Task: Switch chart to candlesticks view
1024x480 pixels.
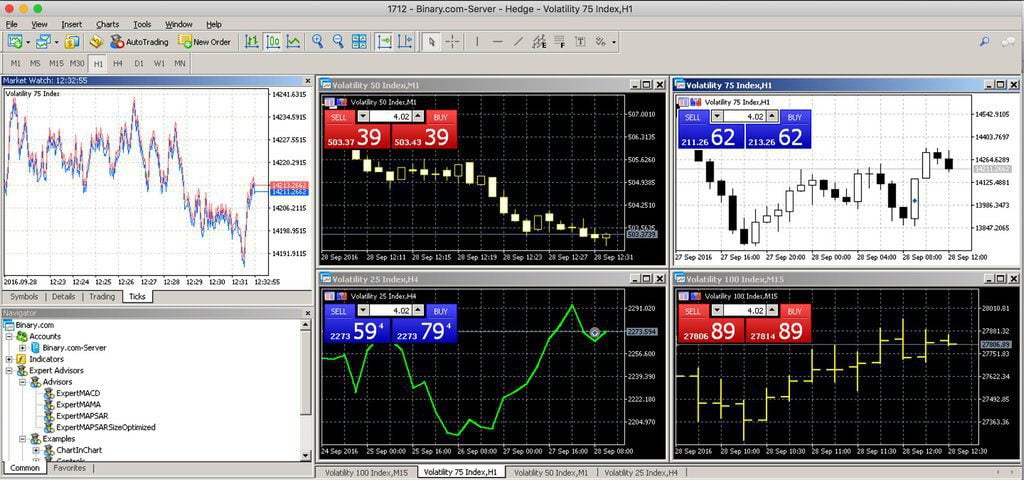Action: pyautogui.click(x=271, y=42)
